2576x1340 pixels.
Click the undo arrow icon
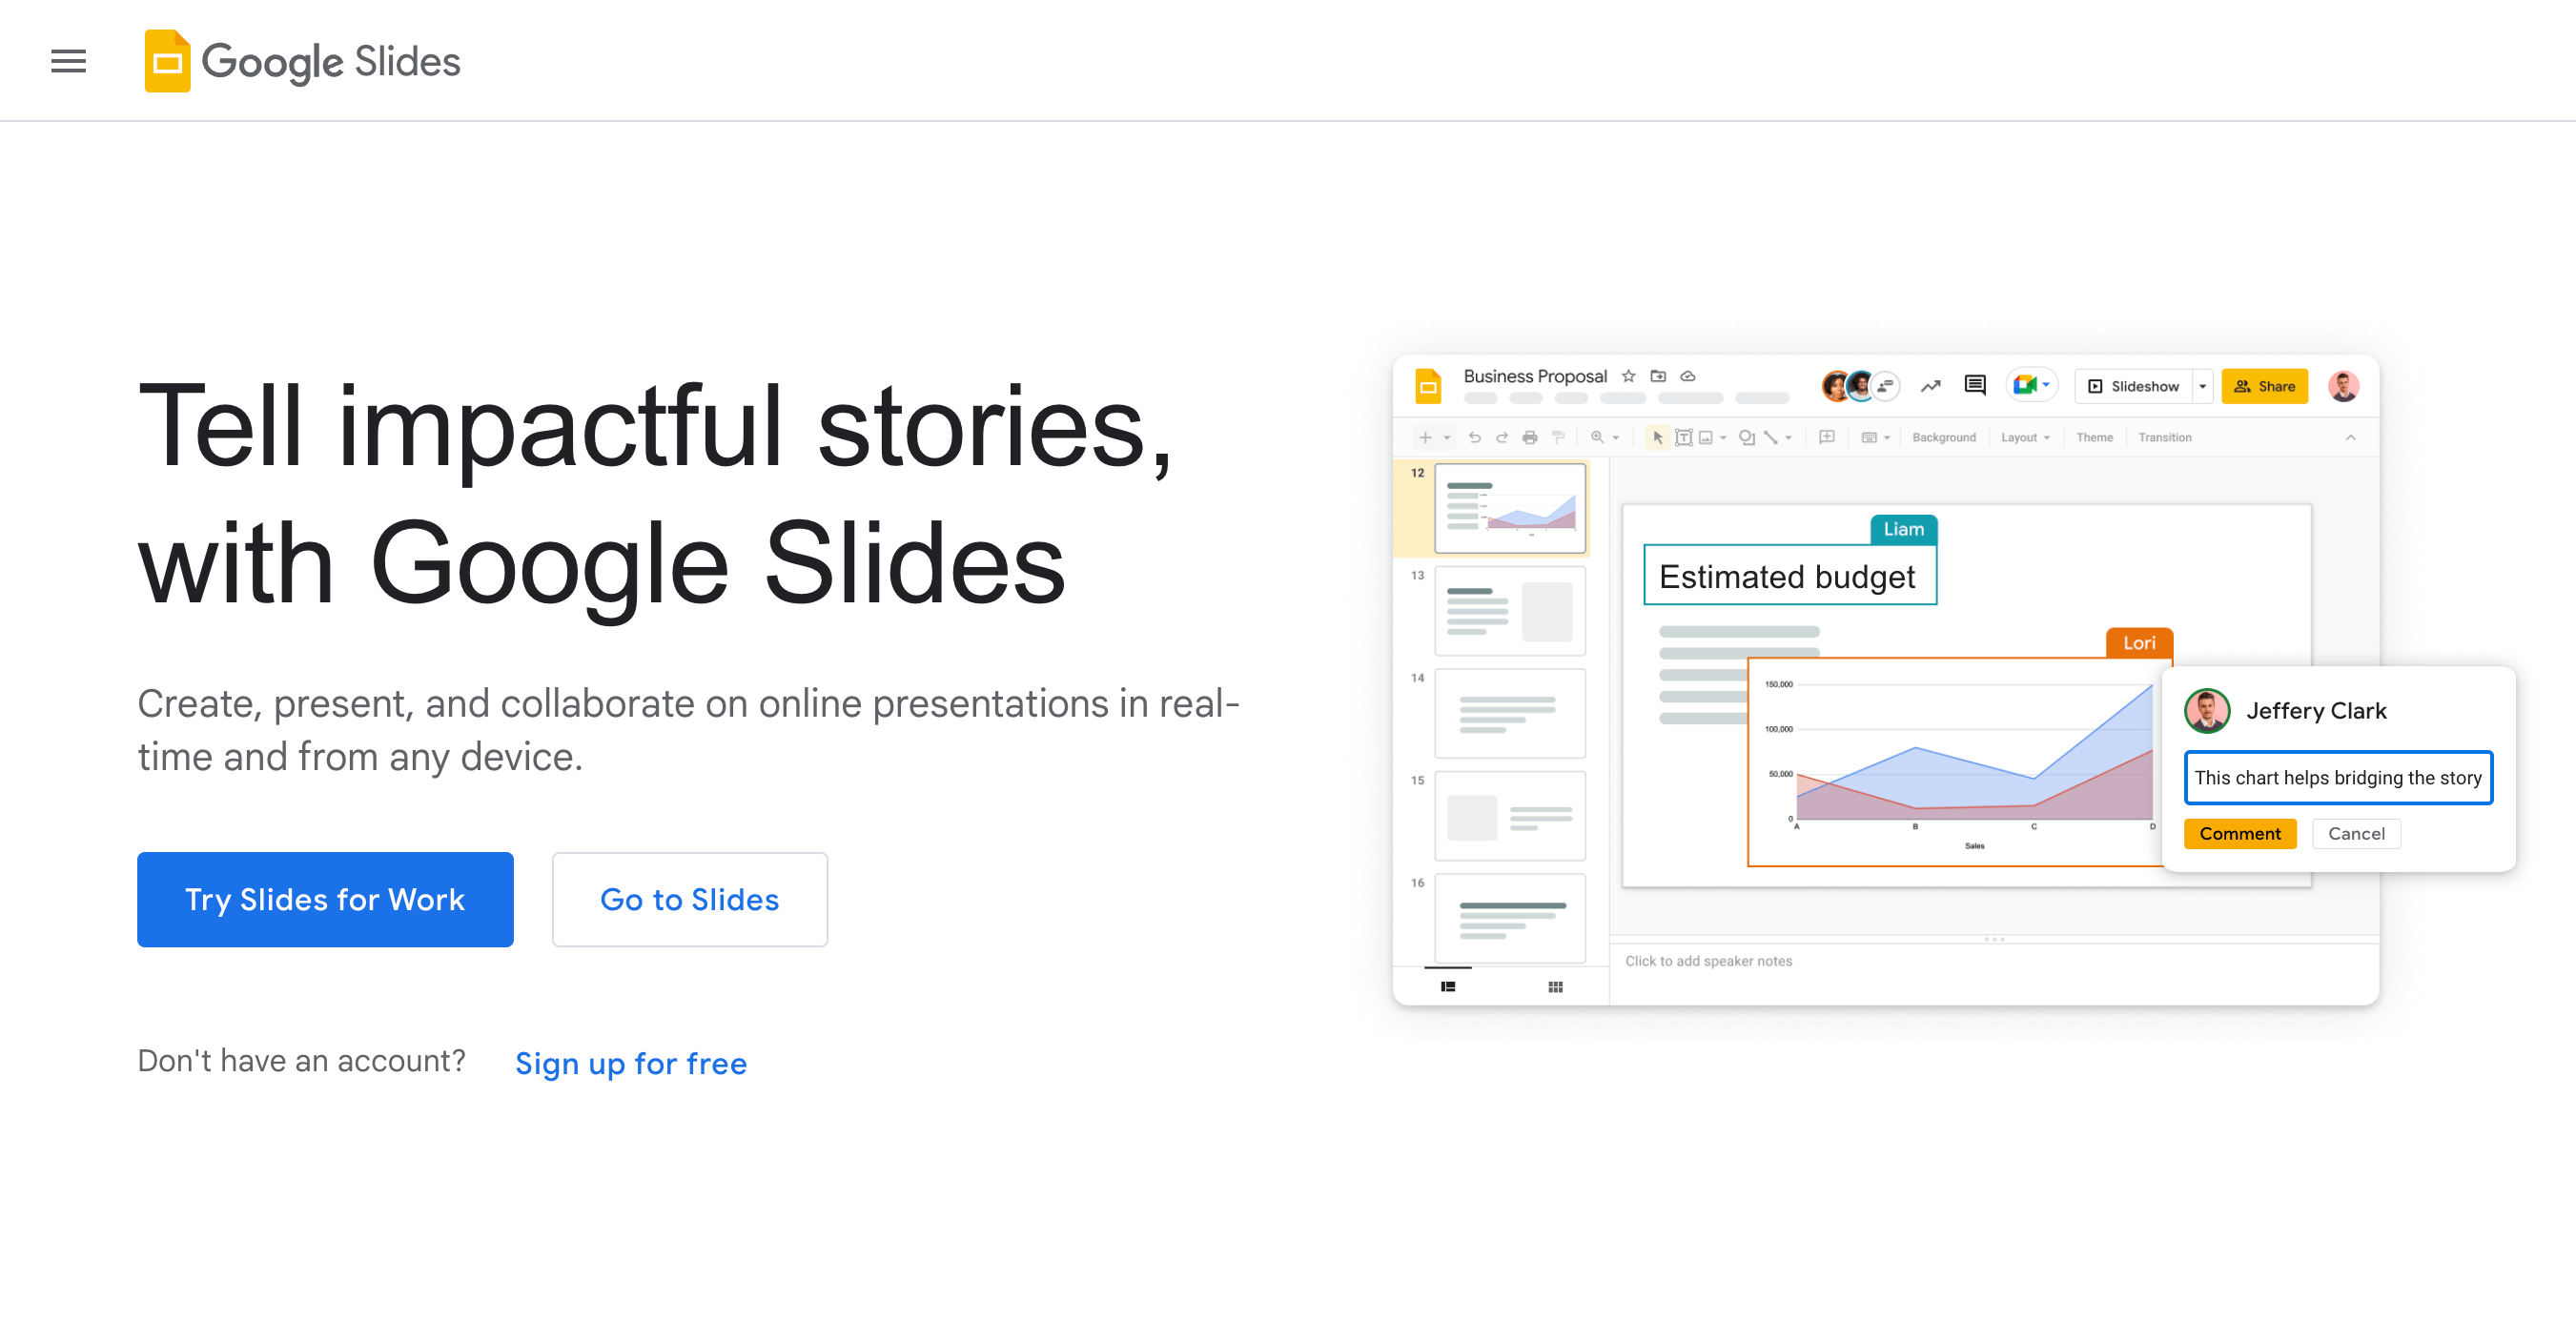1474,437
